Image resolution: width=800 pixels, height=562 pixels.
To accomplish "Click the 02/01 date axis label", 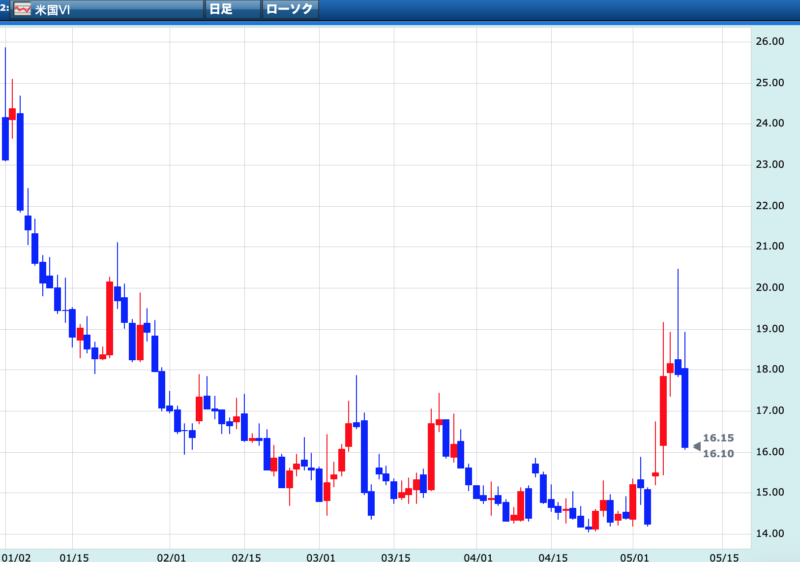I will click(x=171, y=557).
